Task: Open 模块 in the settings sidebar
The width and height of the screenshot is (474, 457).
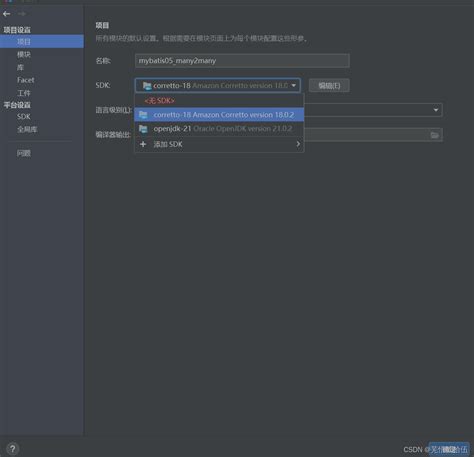Action: click(x=24, y=54)
